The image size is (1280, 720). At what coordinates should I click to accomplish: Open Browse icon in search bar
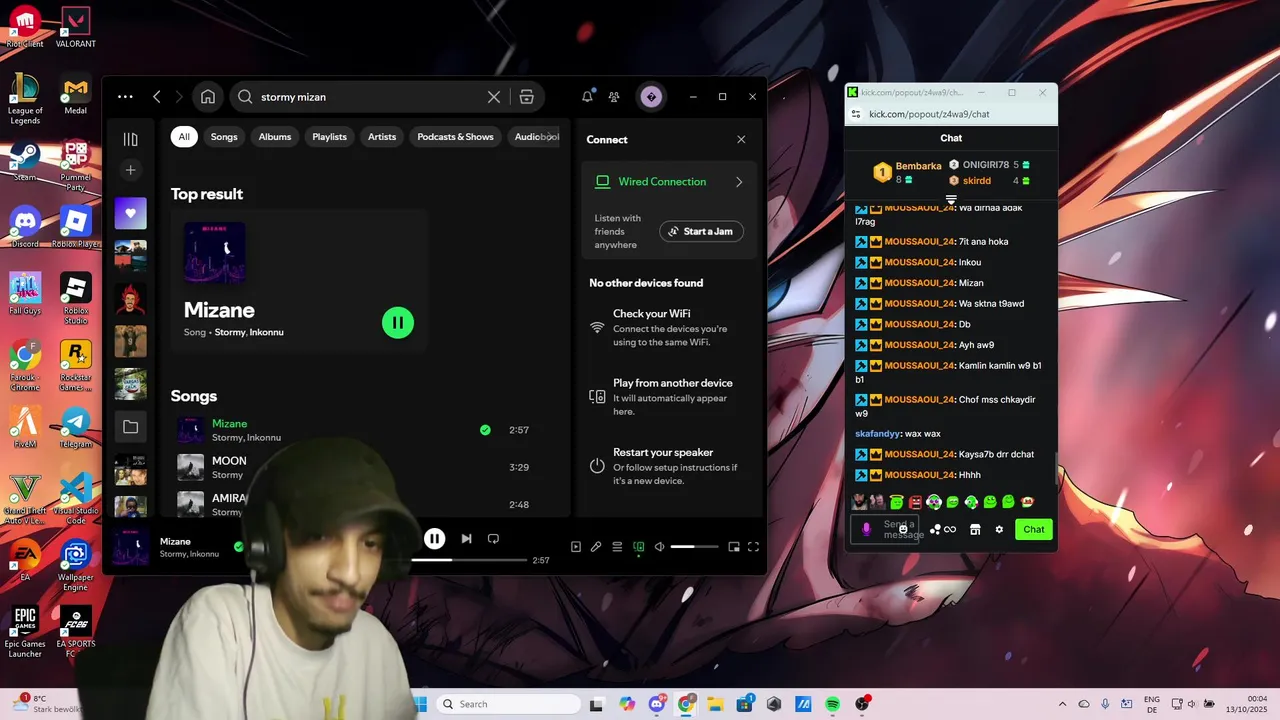(527, 97)
